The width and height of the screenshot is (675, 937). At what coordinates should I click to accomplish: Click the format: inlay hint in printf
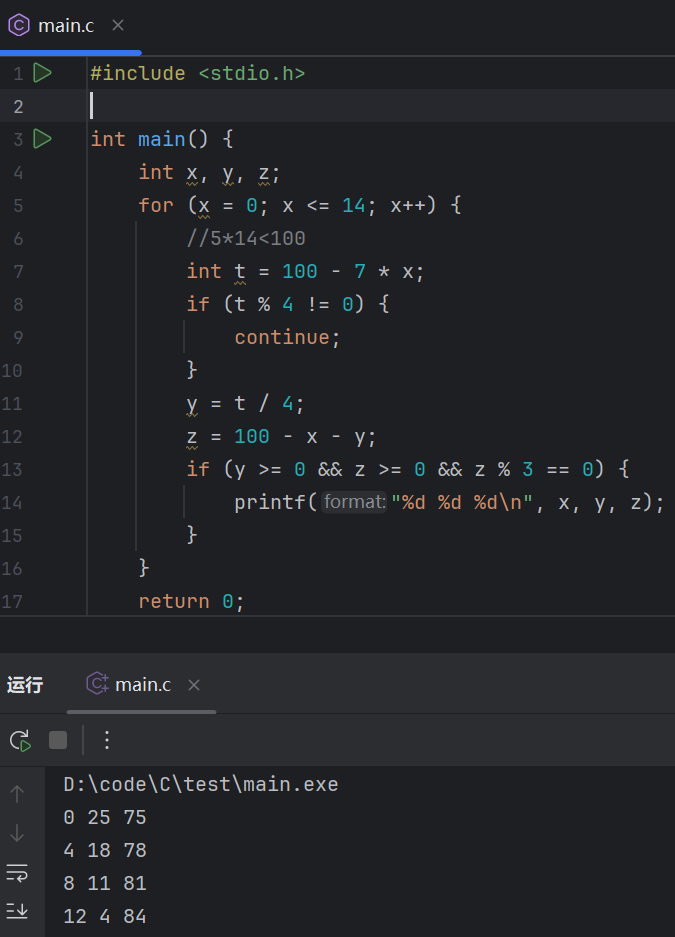point(354,502)
